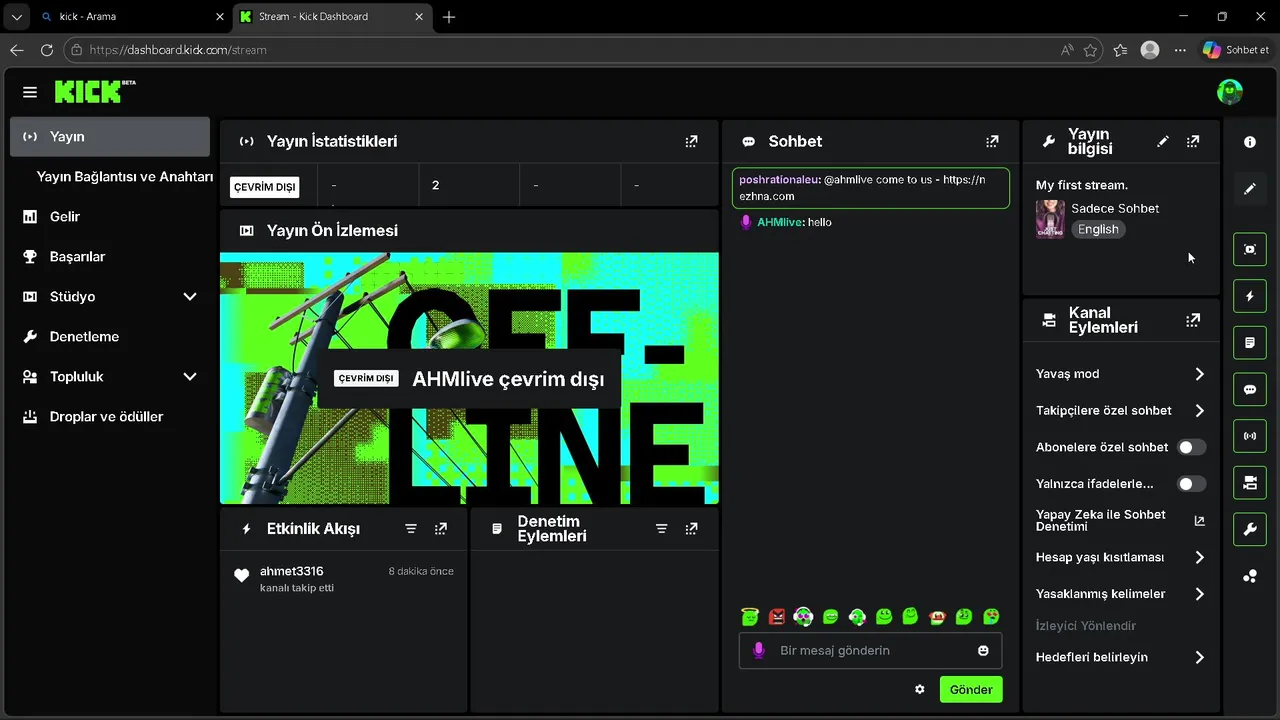Image resolution: width=1280 pixels, height=720 pixels.
Task: Open the browser tab list dropdown
Action: [x=16, y=17]
